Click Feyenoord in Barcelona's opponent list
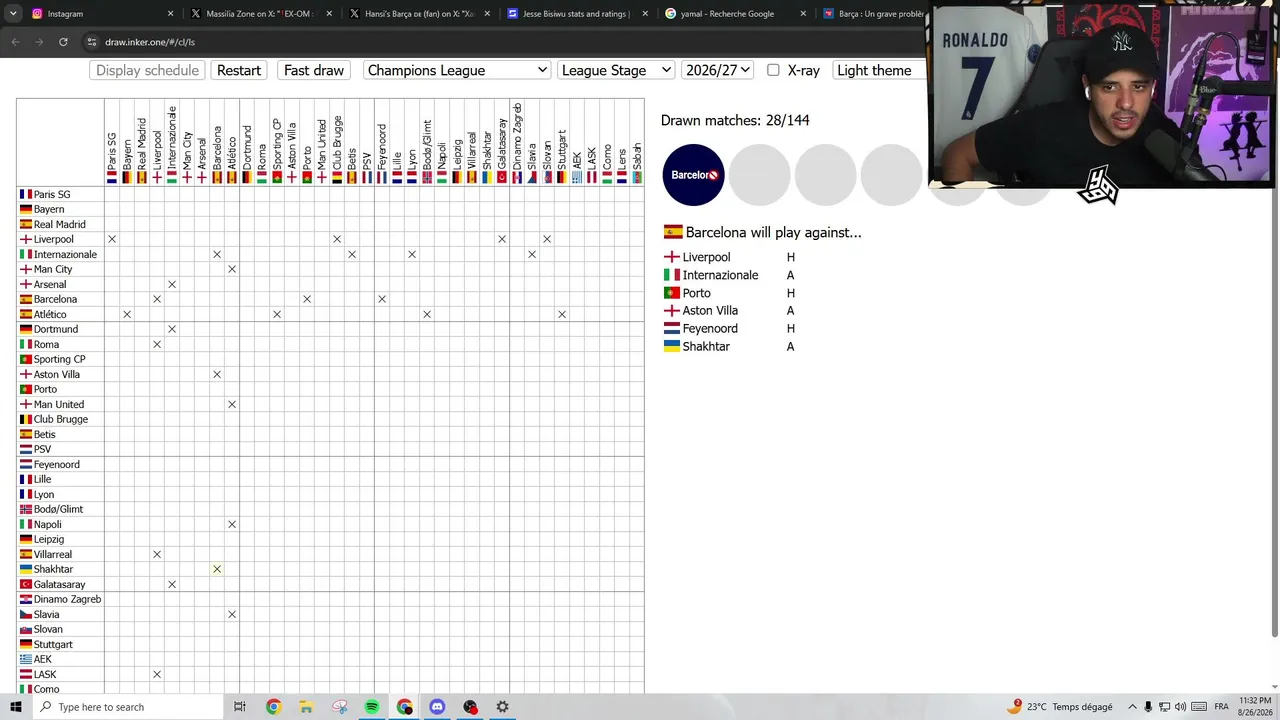 [701, 328]
